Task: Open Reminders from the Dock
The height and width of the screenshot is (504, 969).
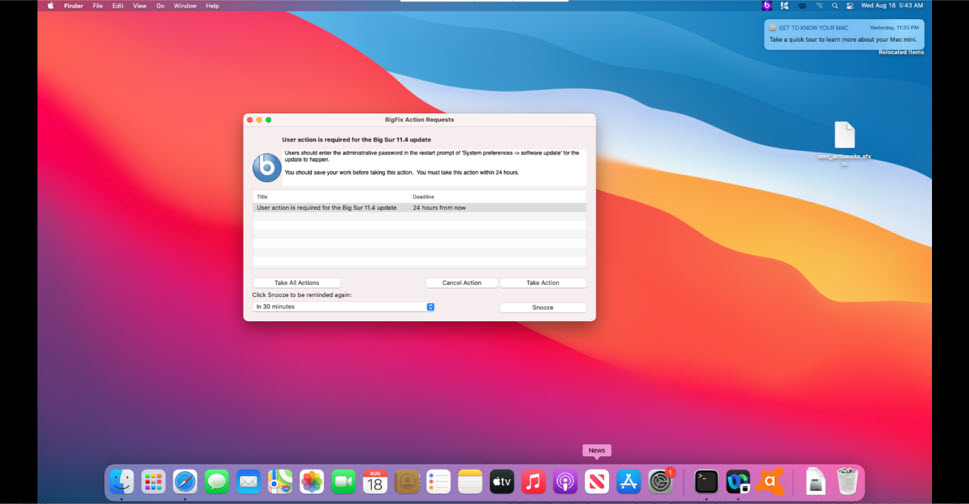Action: (x=439, y=482)
